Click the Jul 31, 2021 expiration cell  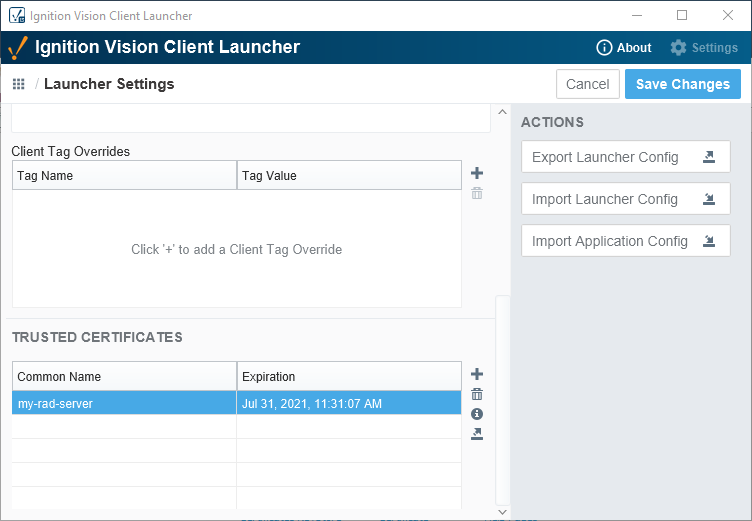(x=349, y=403)
